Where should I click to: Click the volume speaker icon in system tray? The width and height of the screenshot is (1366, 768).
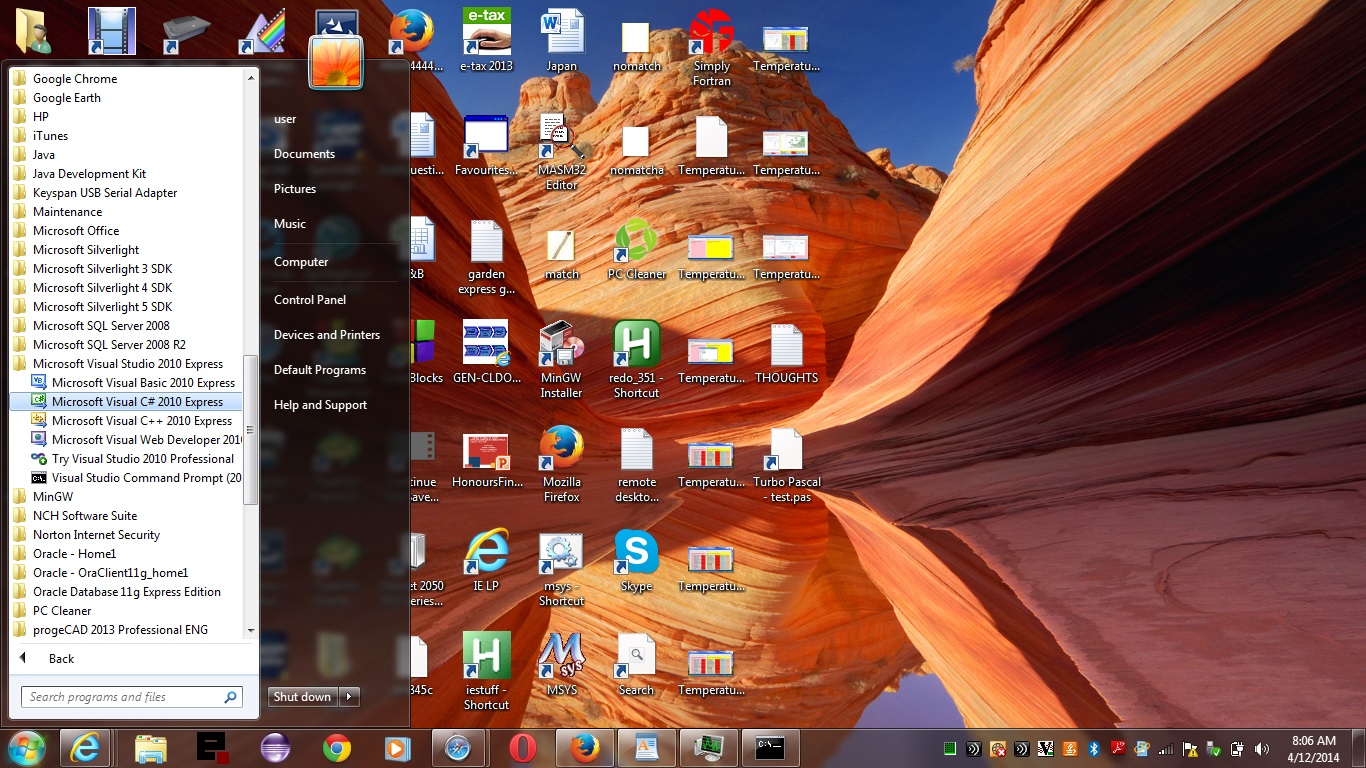pos(1261,749)
